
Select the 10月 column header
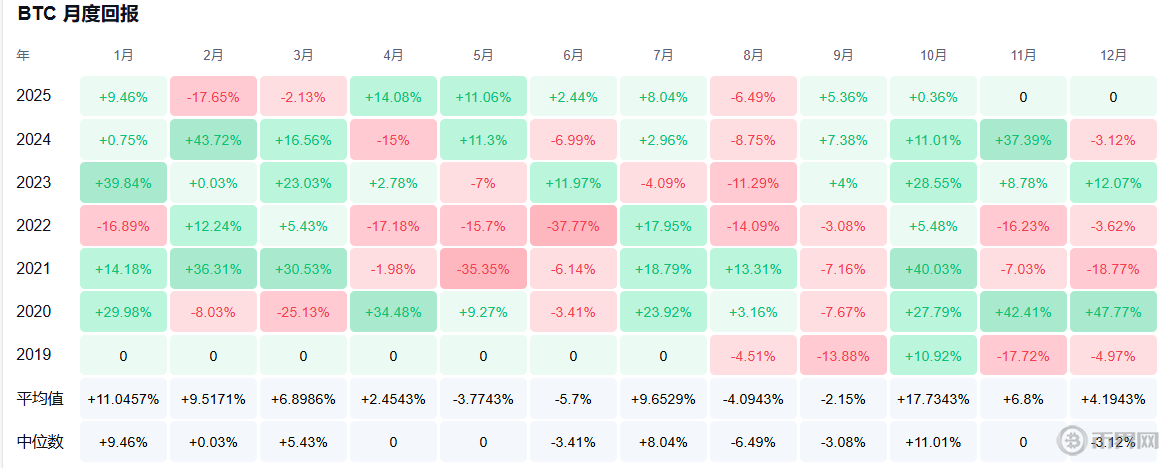pyautogui.click(x=933, y=55)
